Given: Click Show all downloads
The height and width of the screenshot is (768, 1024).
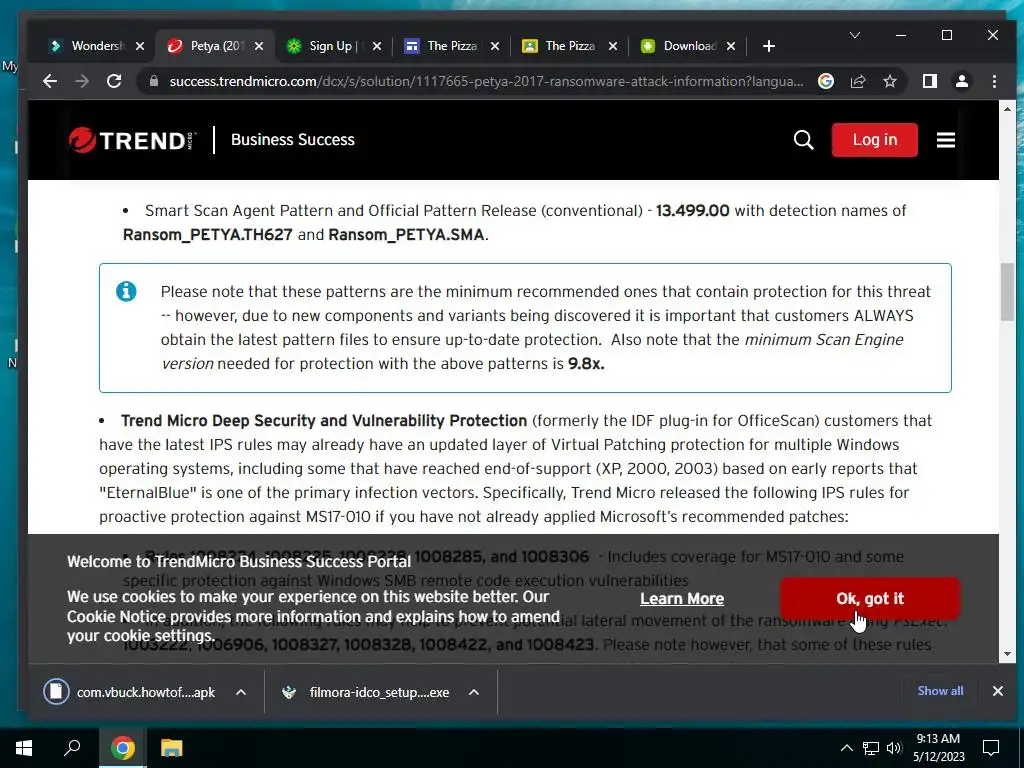Looking at the screenshot, I should [940, 691].
